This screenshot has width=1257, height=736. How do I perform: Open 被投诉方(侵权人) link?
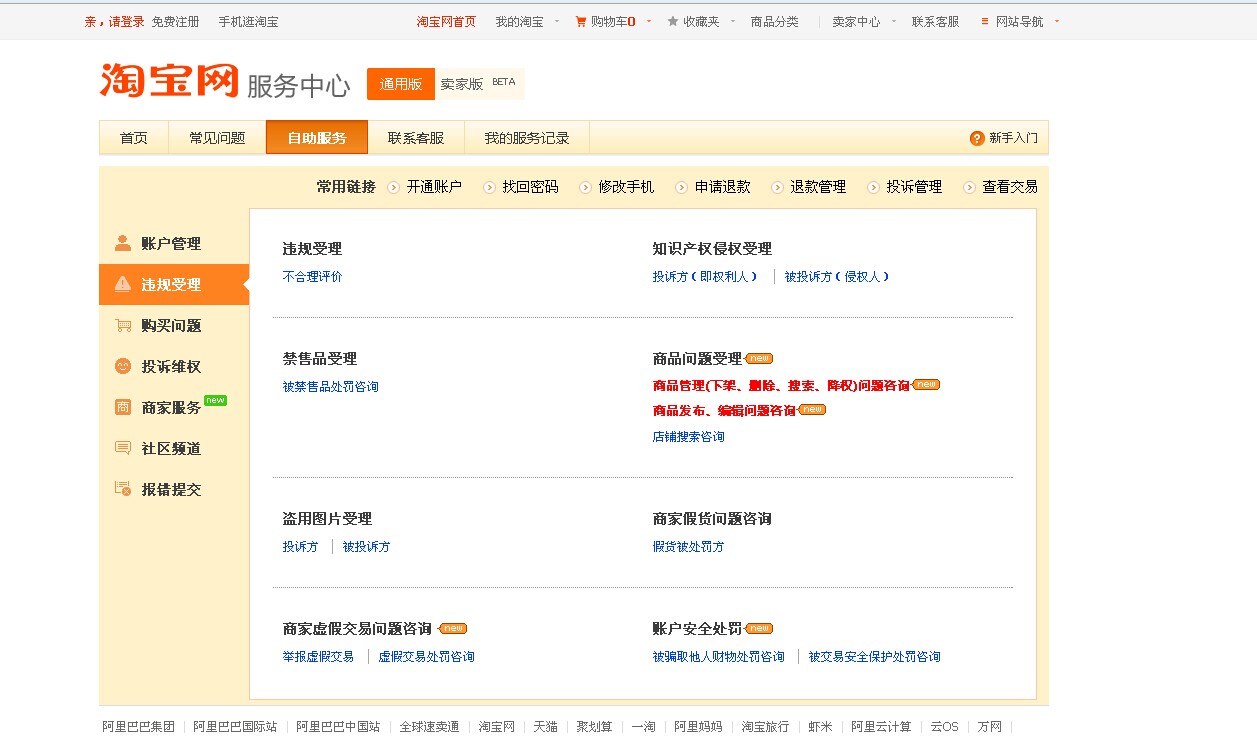[837, 277]
